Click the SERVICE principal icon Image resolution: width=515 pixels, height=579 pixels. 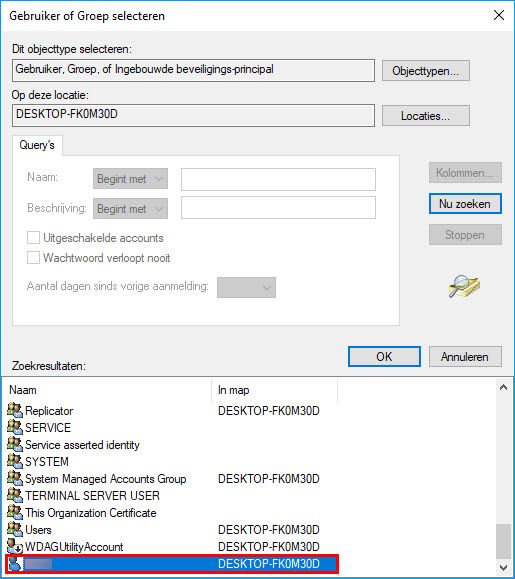click(x=15, y=427)
